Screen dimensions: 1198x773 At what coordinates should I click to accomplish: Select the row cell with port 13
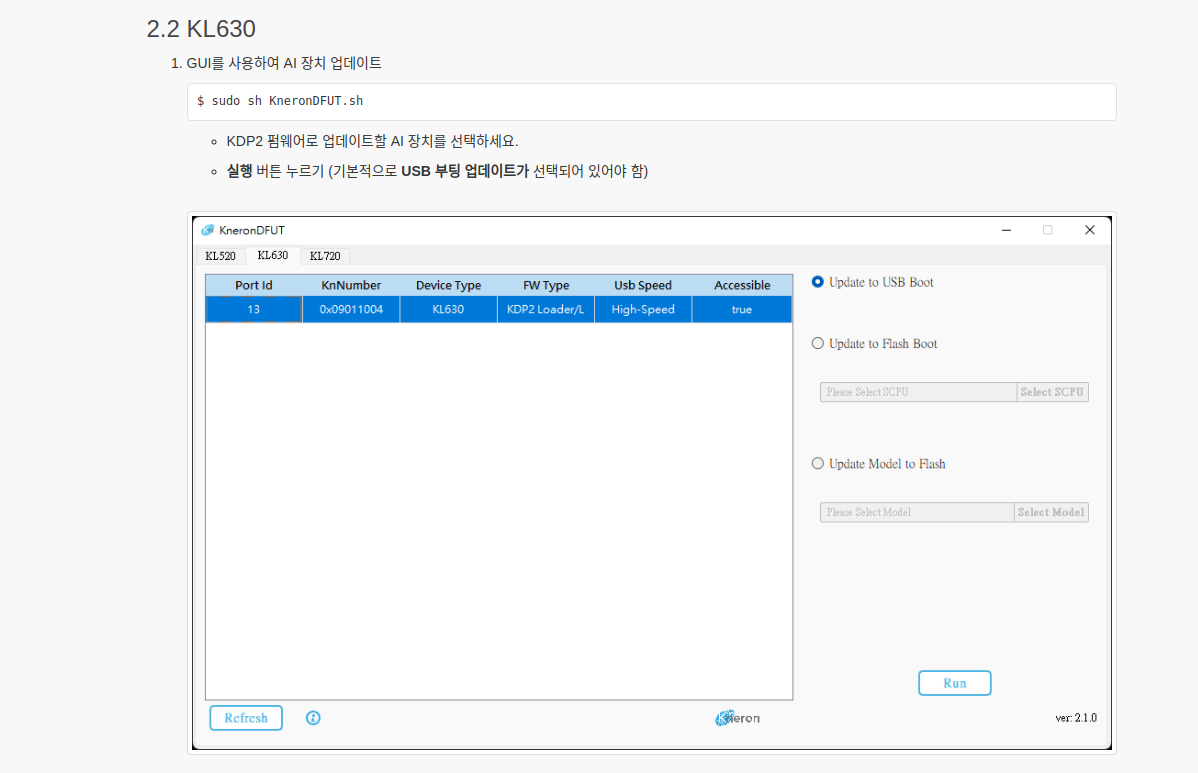[x=254, y=309]
